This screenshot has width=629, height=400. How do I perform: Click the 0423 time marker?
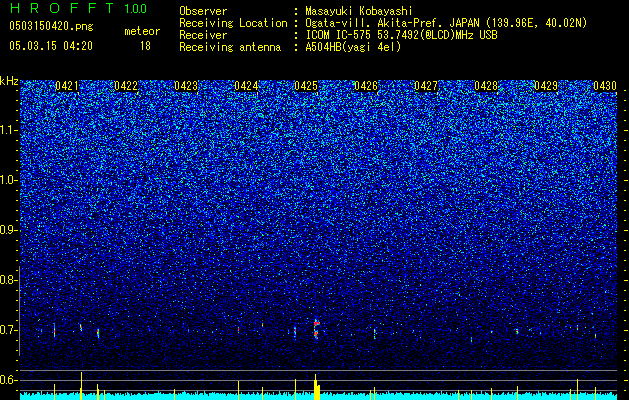tap(186, 86)
